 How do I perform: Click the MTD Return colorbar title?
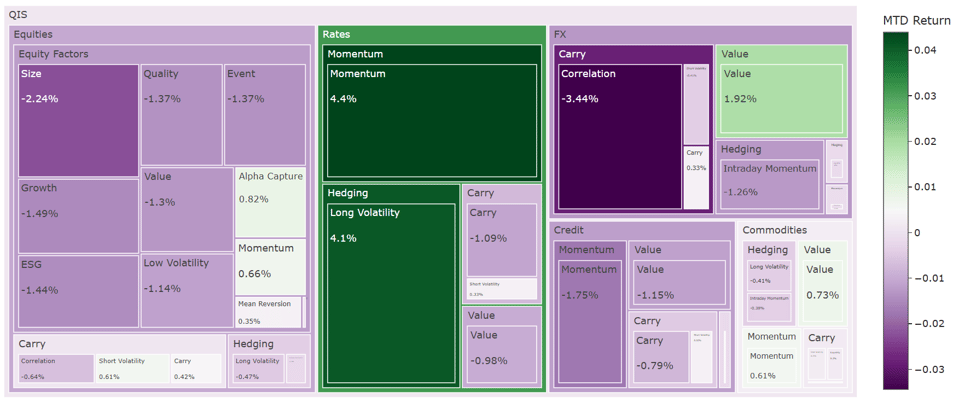point(916,20)
